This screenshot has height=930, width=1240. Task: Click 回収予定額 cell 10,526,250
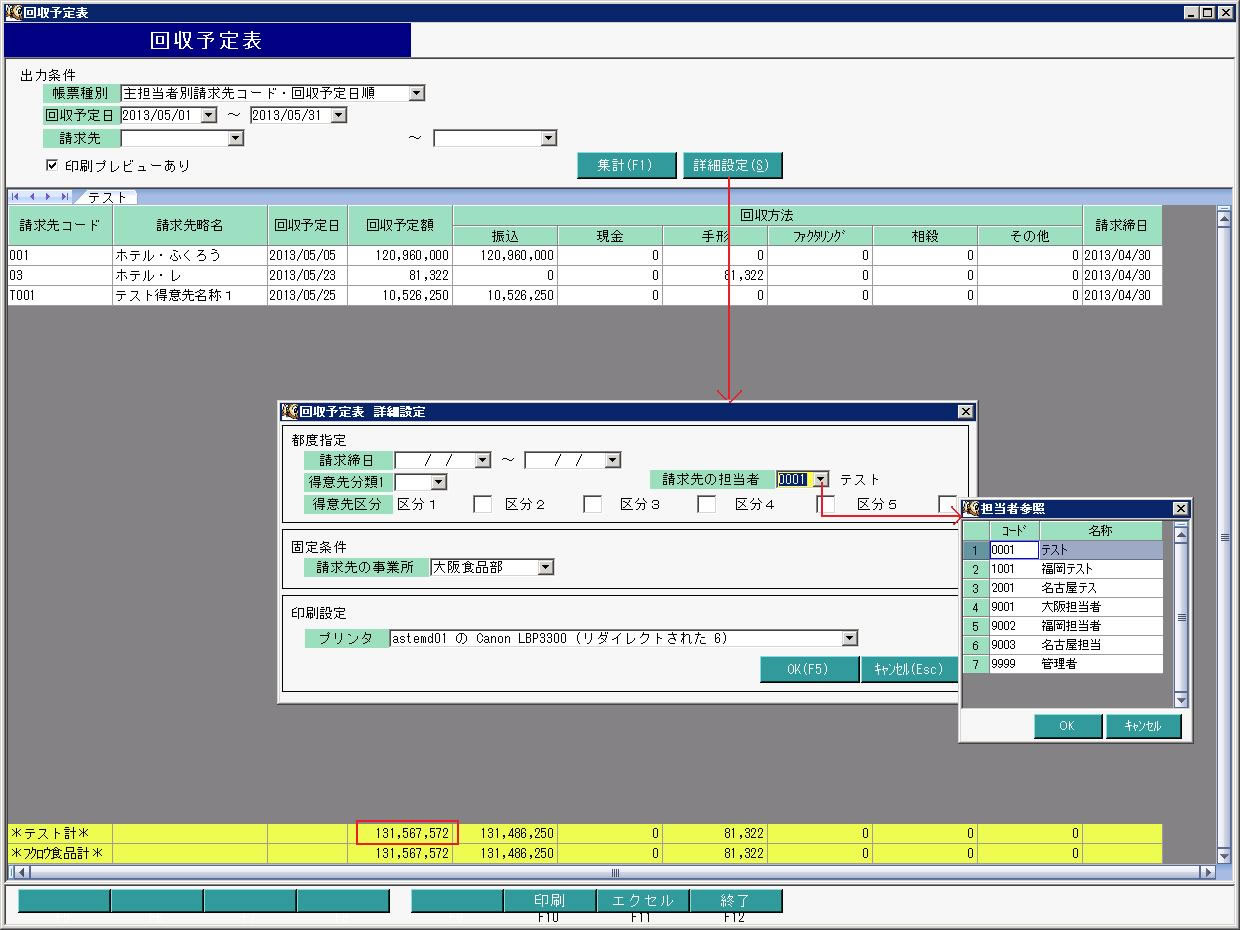400,295
